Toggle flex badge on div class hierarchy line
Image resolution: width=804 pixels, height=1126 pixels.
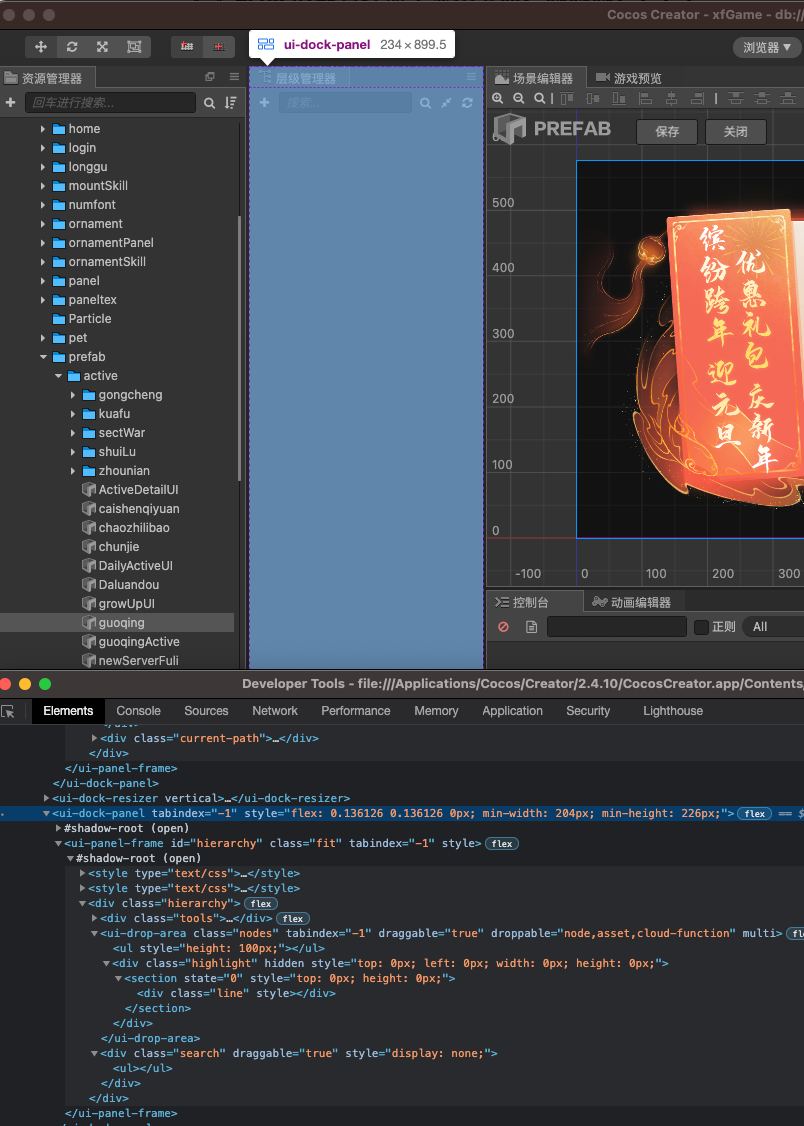261,903
